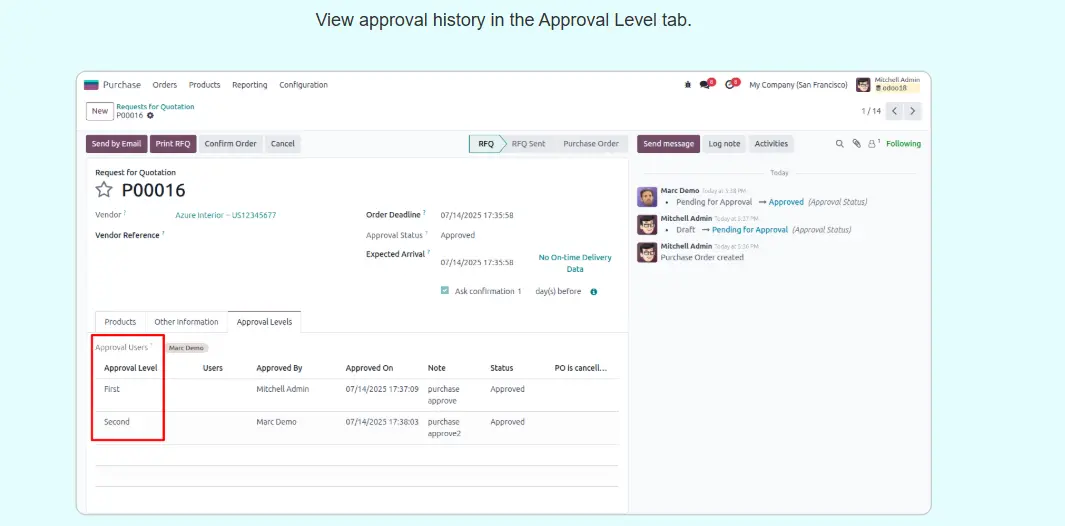Screen dimensions: 1065x526
Task: Switch to the Other Information tab
Action: point(186,322)
